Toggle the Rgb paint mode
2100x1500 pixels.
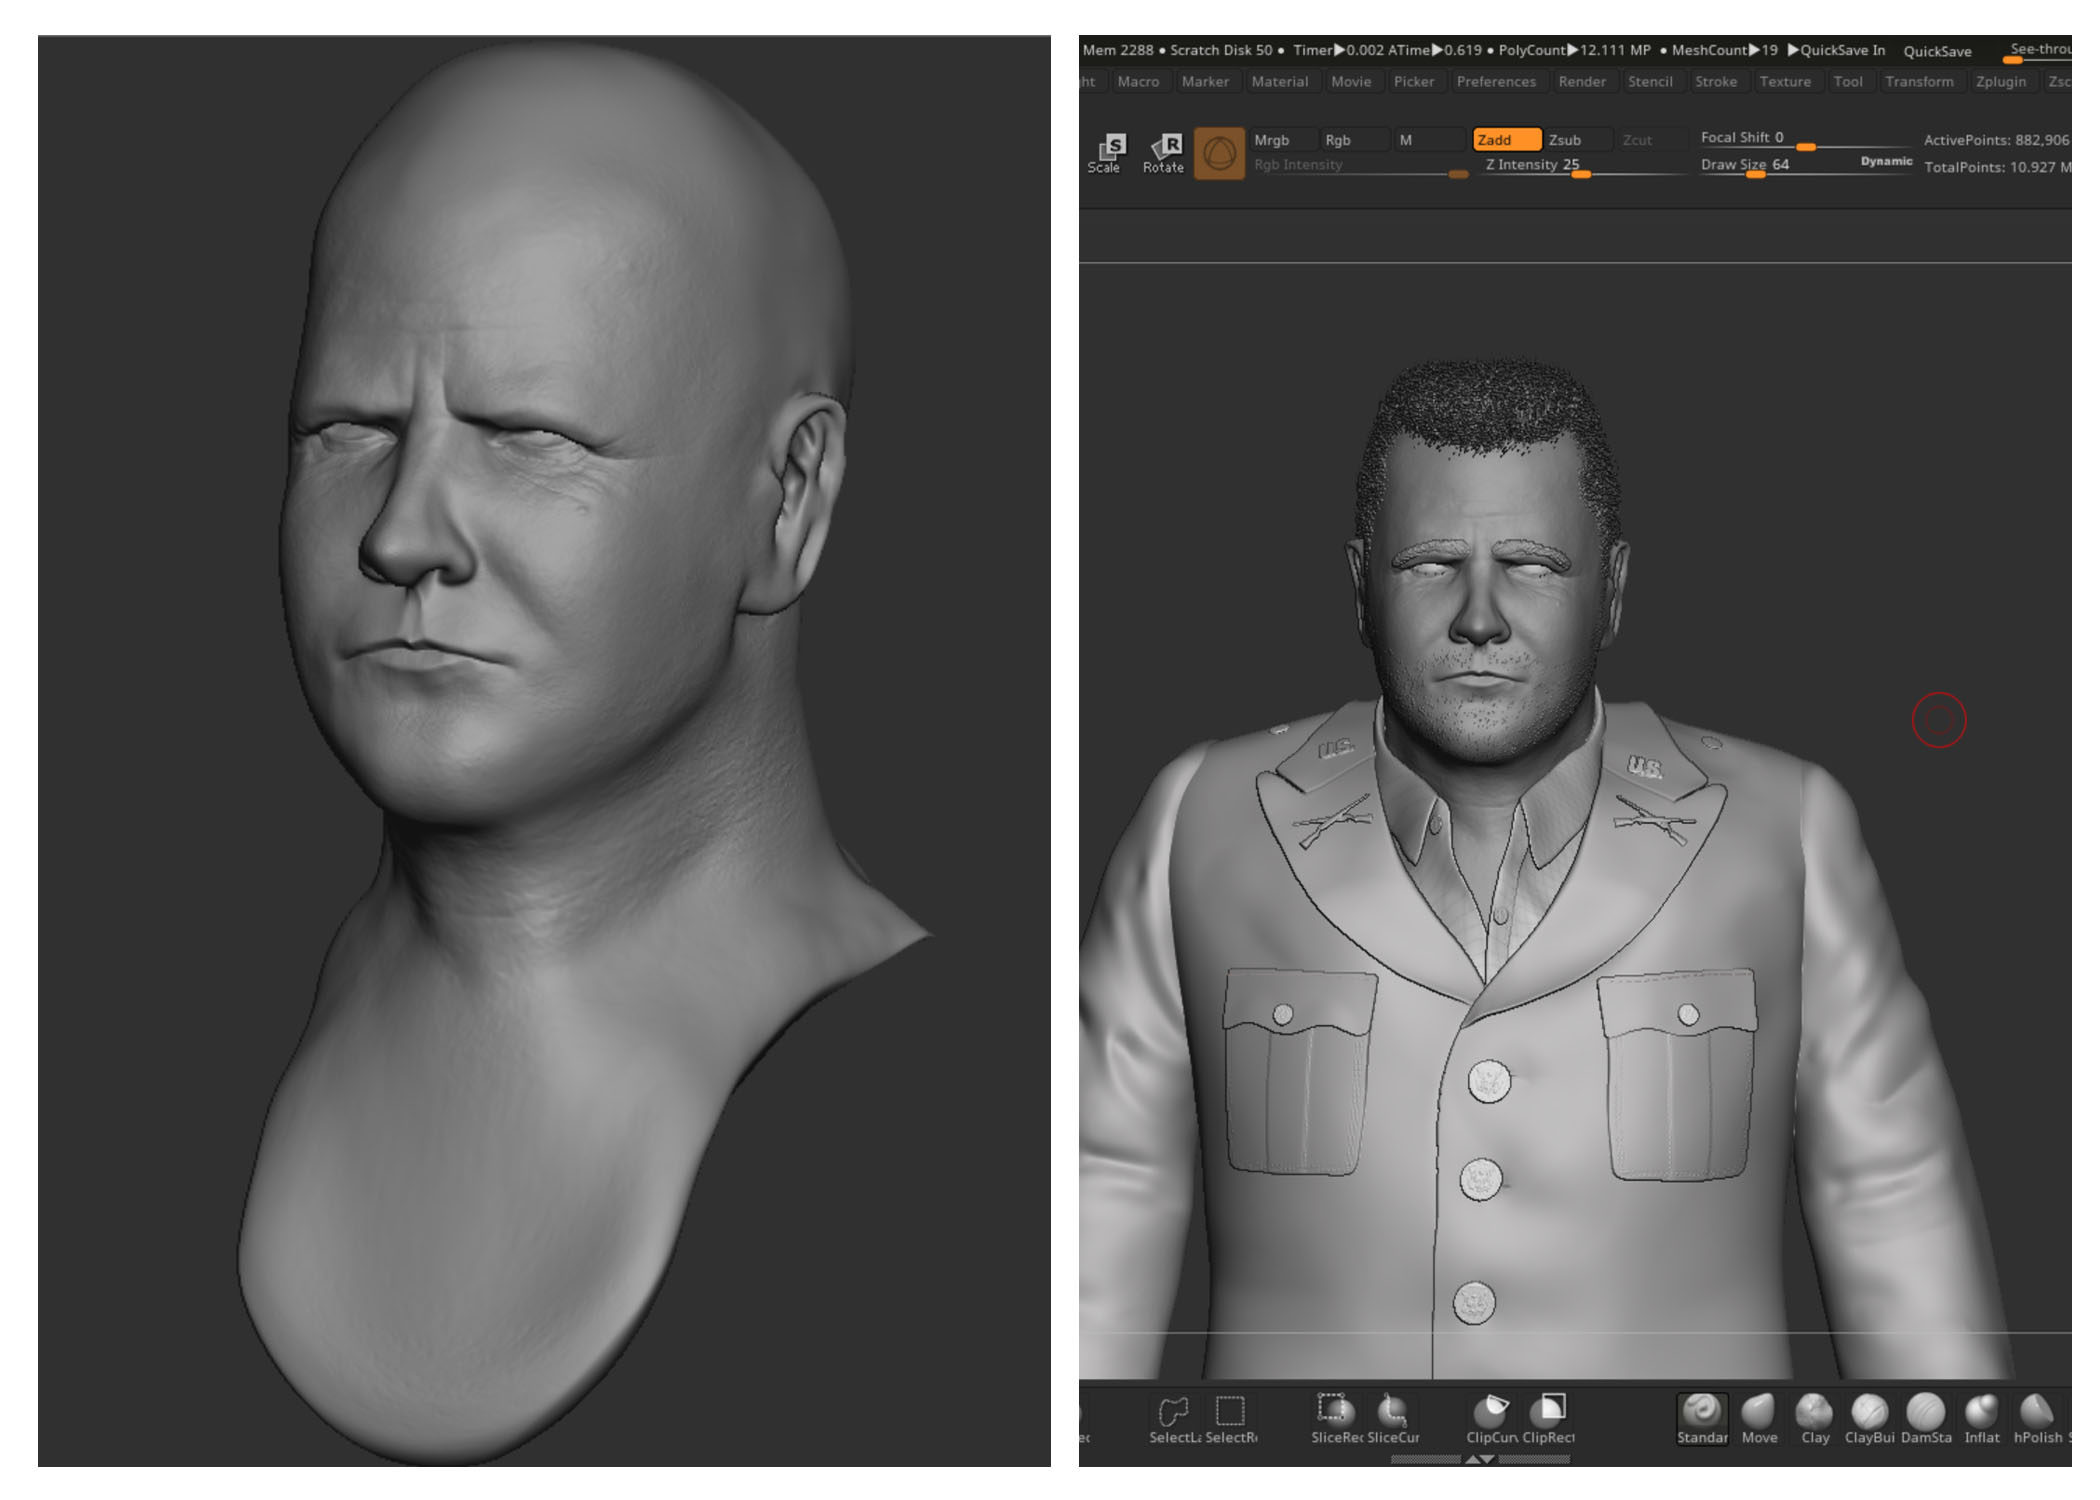[x=1352, y=140]
